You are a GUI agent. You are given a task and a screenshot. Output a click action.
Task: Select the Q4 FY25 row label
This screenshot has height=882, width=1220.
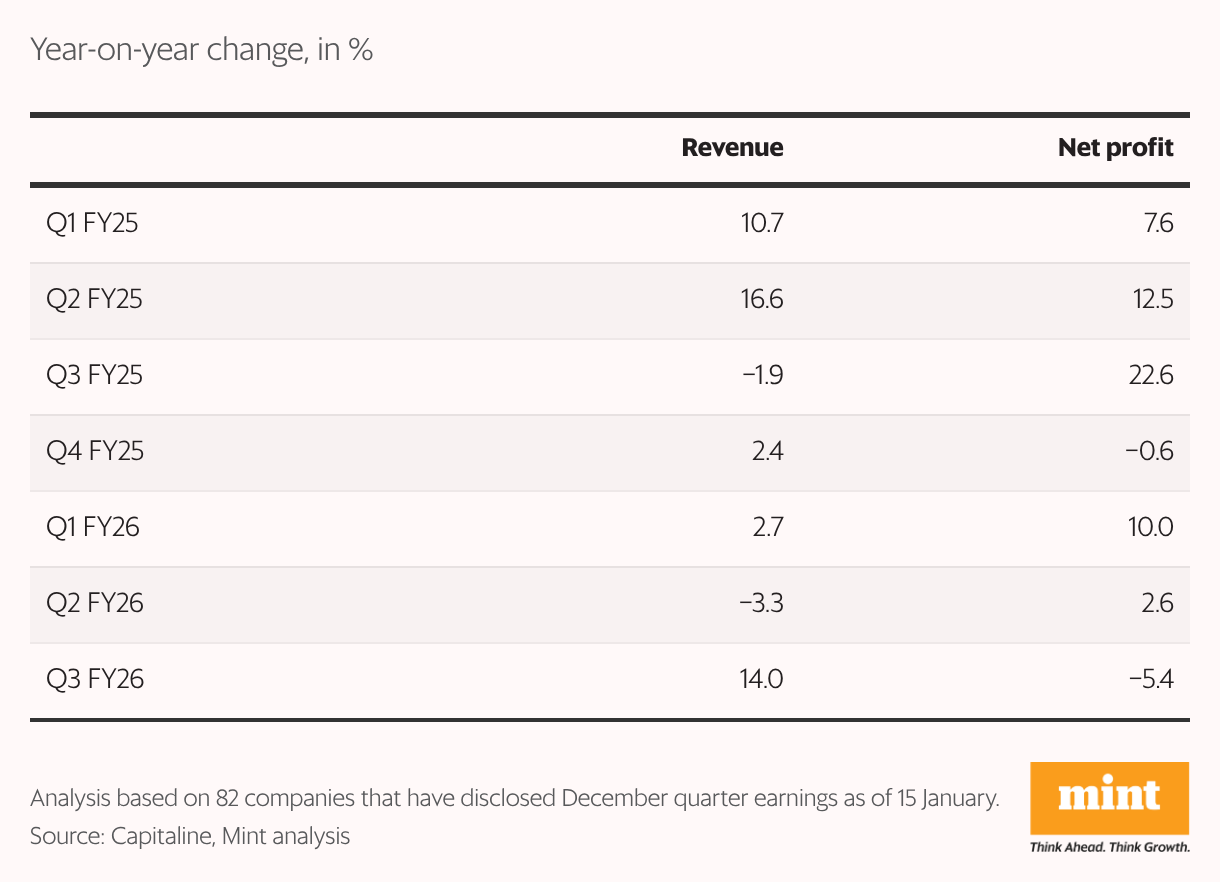coord(95,451)
